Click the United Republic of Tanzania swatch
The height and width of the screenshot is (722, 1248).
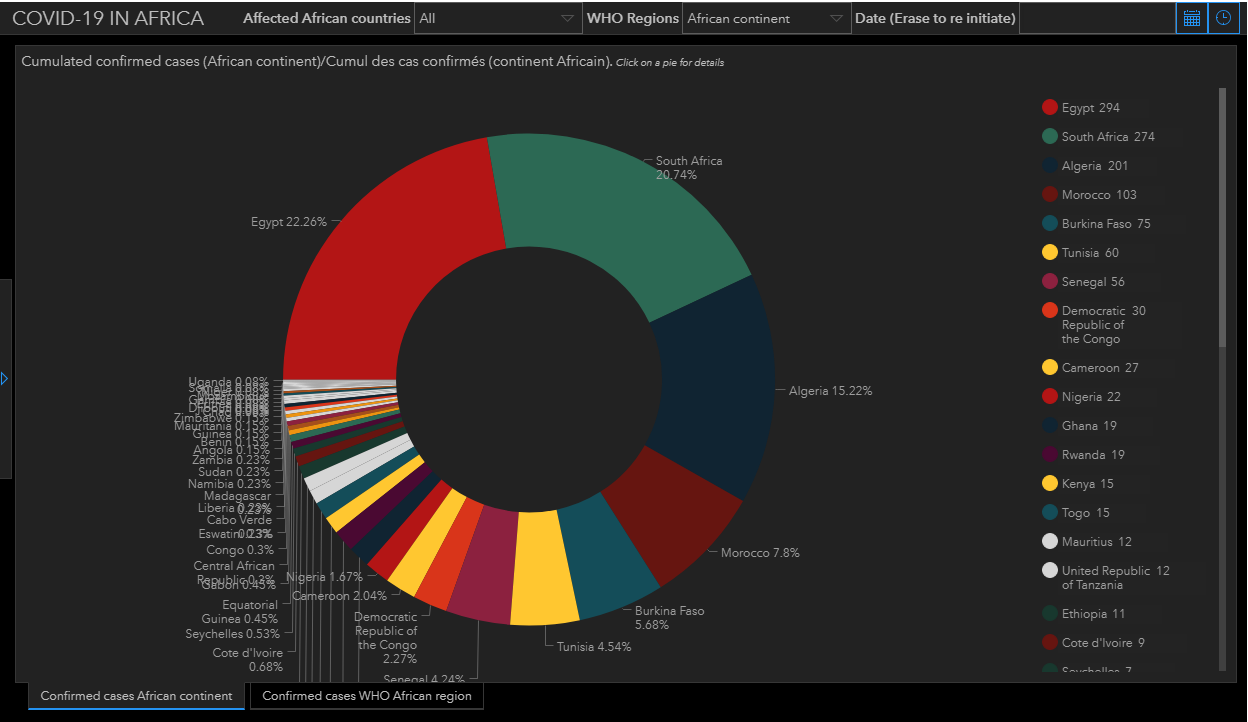(x=1050, y=571)
